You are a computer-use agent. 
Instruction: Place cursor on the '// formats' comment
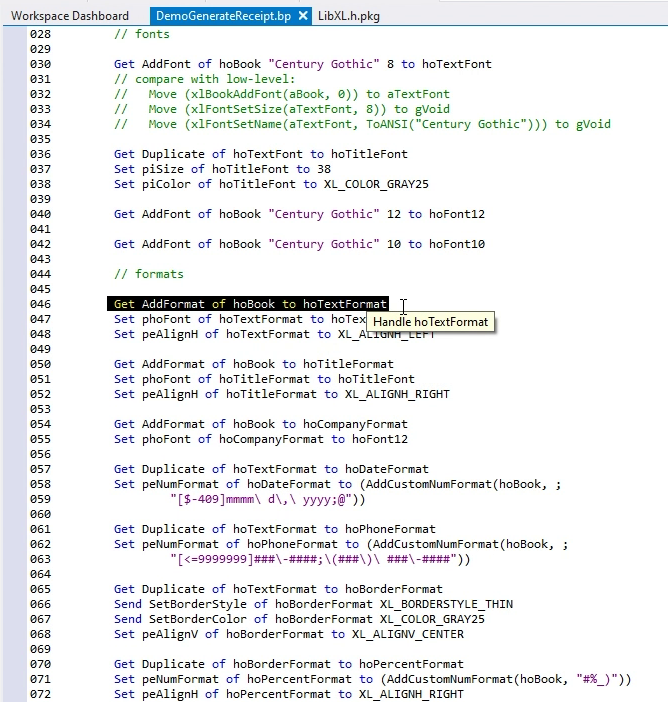(x=148, y=274)
